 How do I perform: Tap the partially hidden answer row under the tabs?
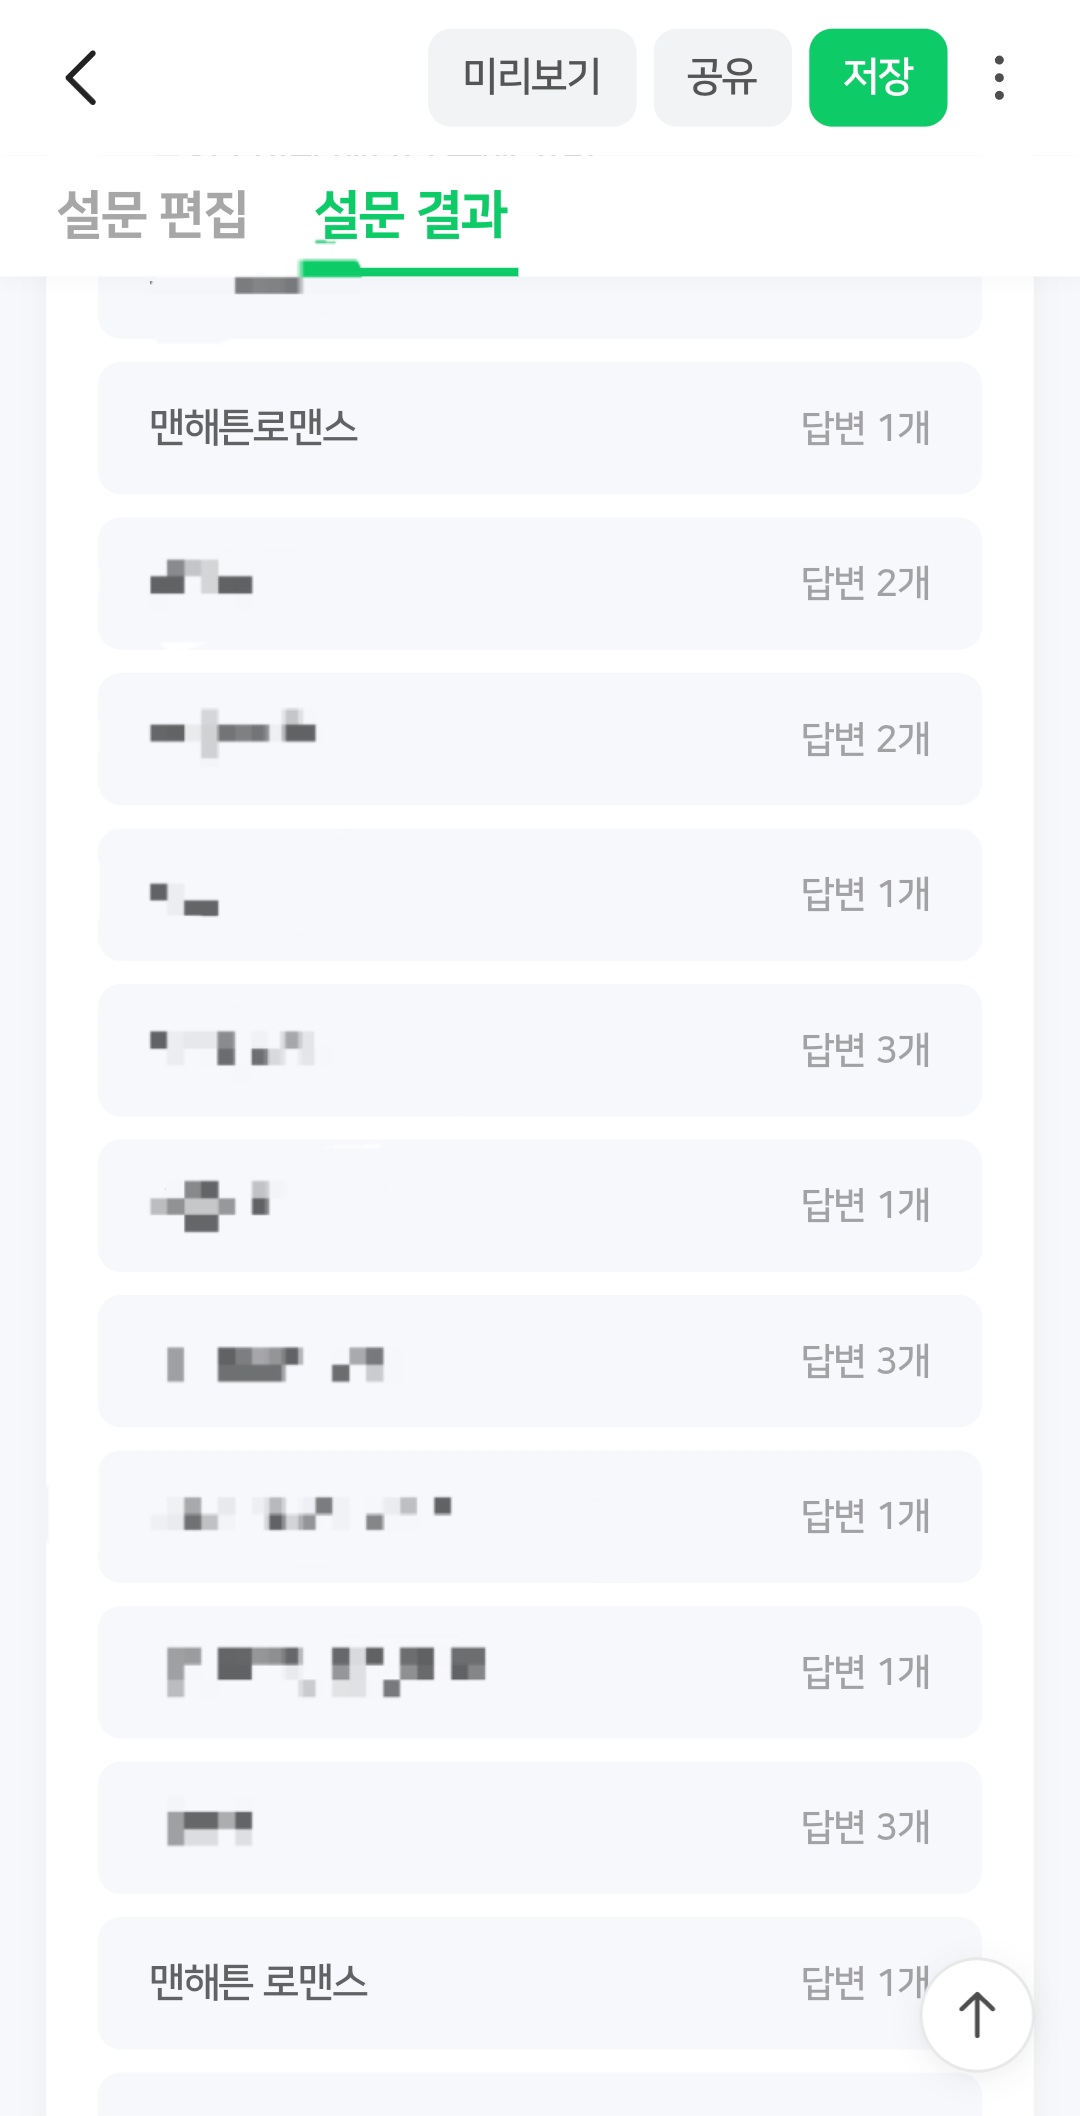coord(539,308)
